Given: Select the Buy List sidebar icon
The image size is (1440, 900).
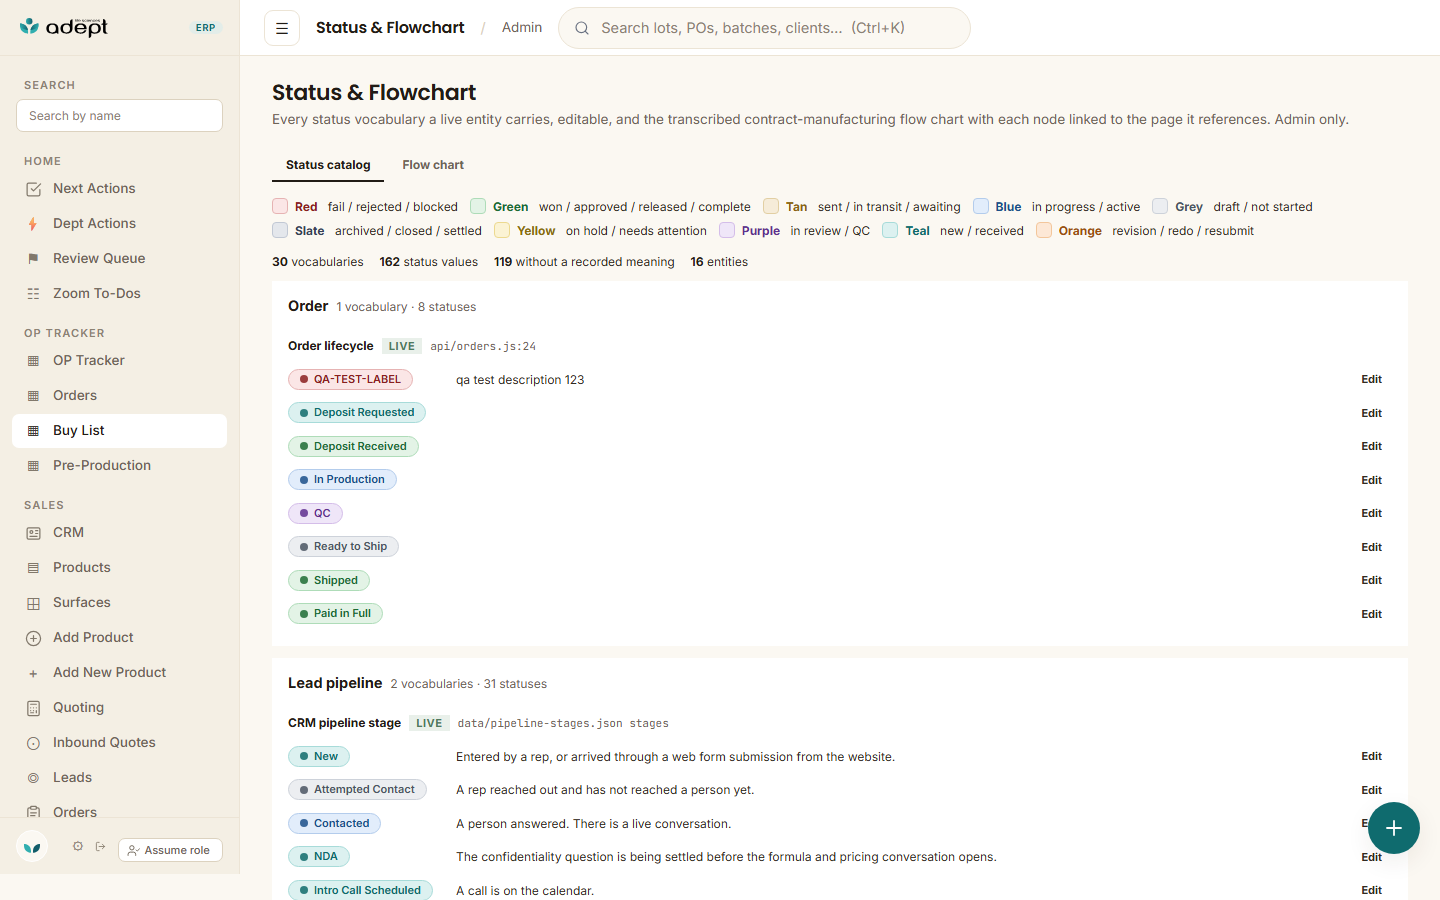Looking at the screenshot, I should pos(33,431).
